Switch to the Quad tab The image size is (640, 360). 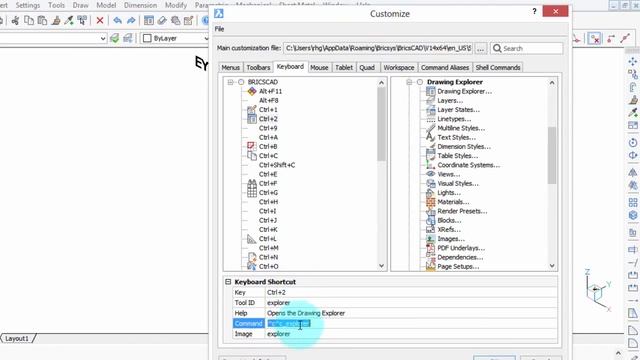pos(367,67)
